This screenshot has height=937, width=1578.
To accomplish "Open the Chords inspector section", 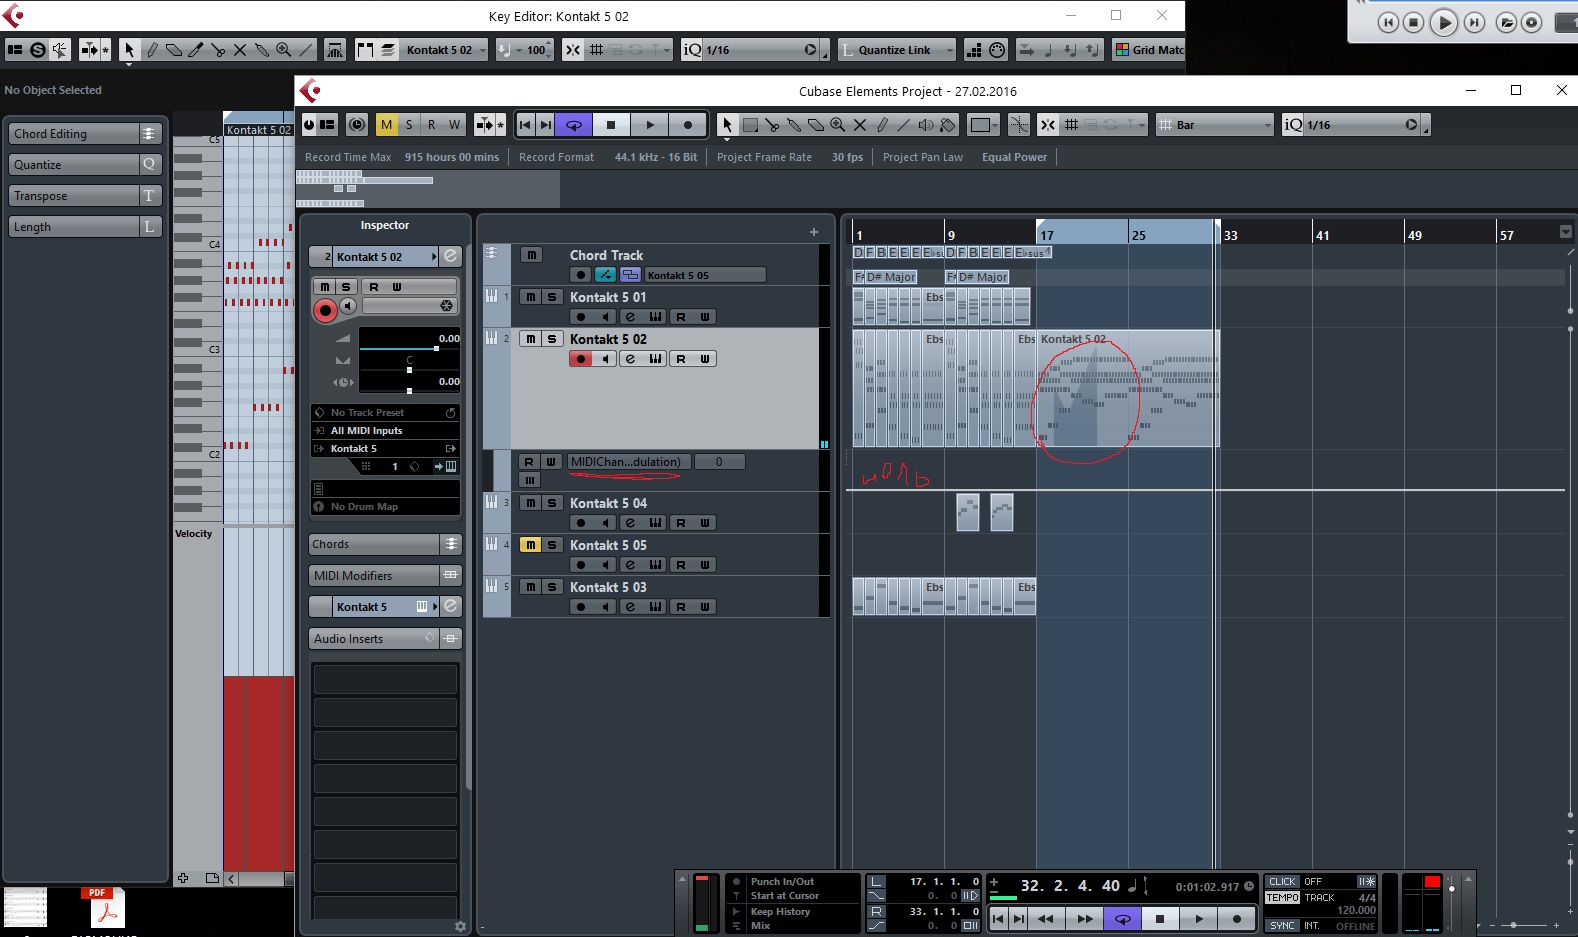I will click(x=385, y=545).
